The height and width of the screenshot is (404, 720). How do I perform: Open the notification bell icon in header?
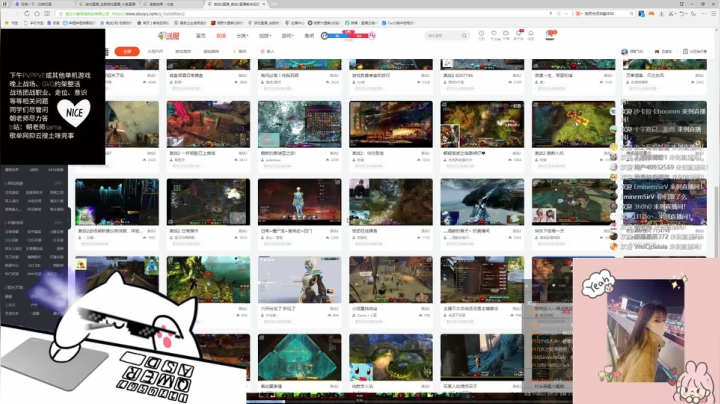coord(531,34)
